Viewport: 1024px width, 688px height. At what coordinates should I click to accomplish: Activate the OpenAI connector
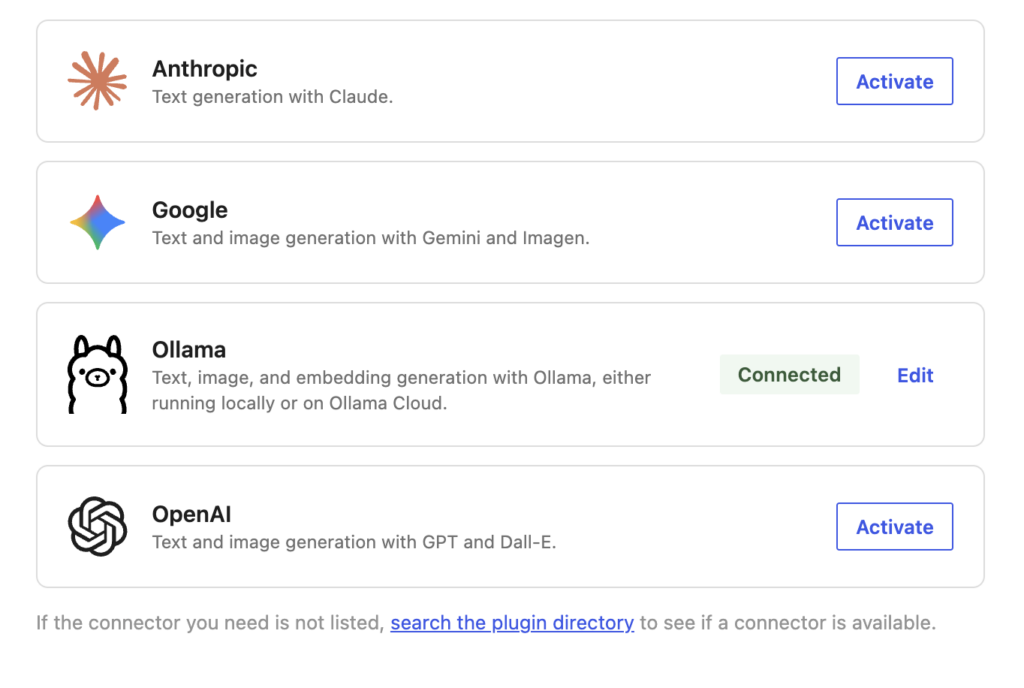(894, 526)
